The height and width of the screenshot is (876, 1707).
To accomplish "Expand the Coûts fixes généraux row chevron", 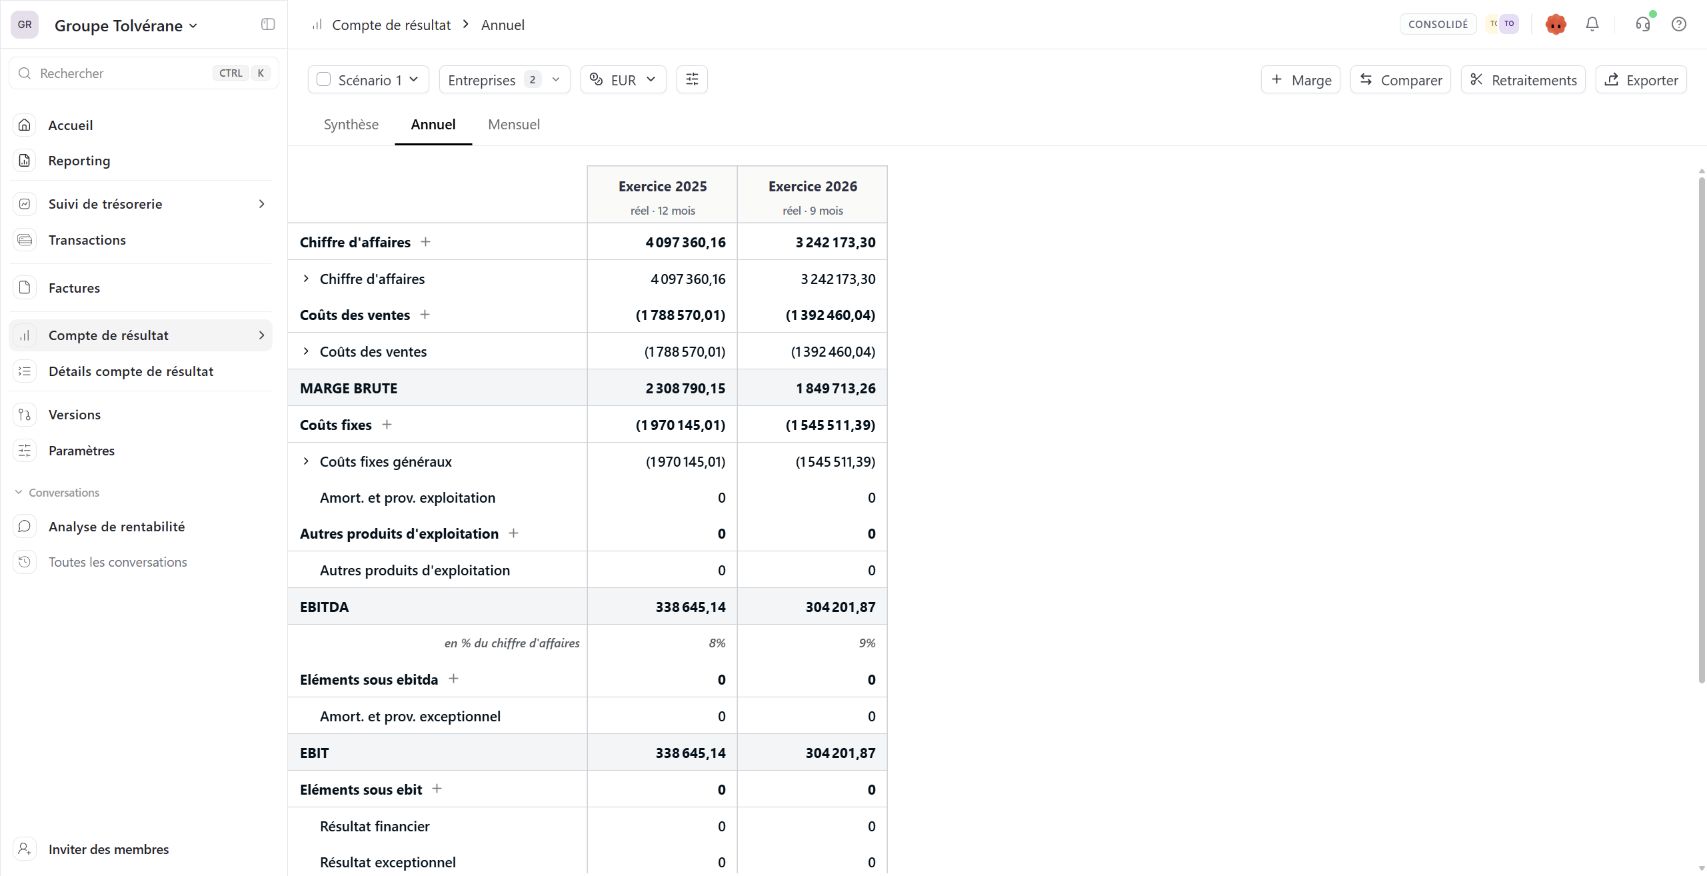I will (x=306, y=462).
